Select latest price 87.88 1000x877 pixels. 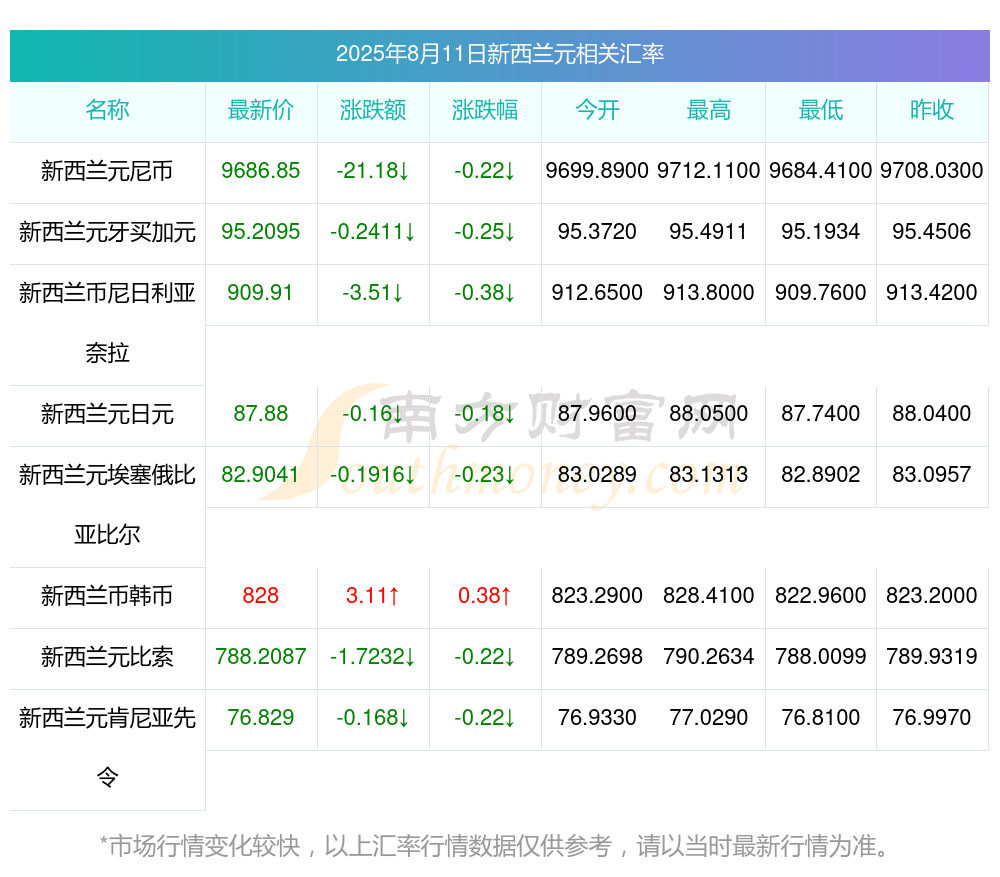click(x=260, y=413)
